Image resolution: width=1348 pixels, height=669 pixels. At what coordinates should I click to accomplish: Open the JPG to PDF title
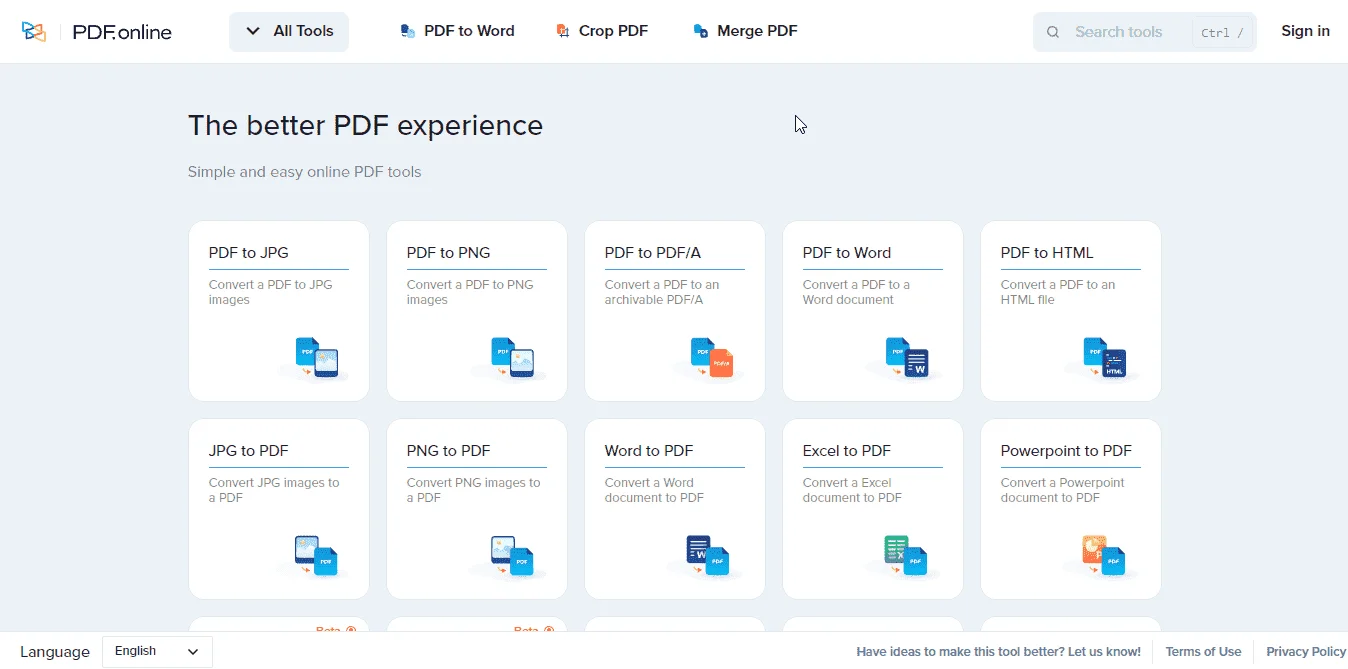point(248,451)
